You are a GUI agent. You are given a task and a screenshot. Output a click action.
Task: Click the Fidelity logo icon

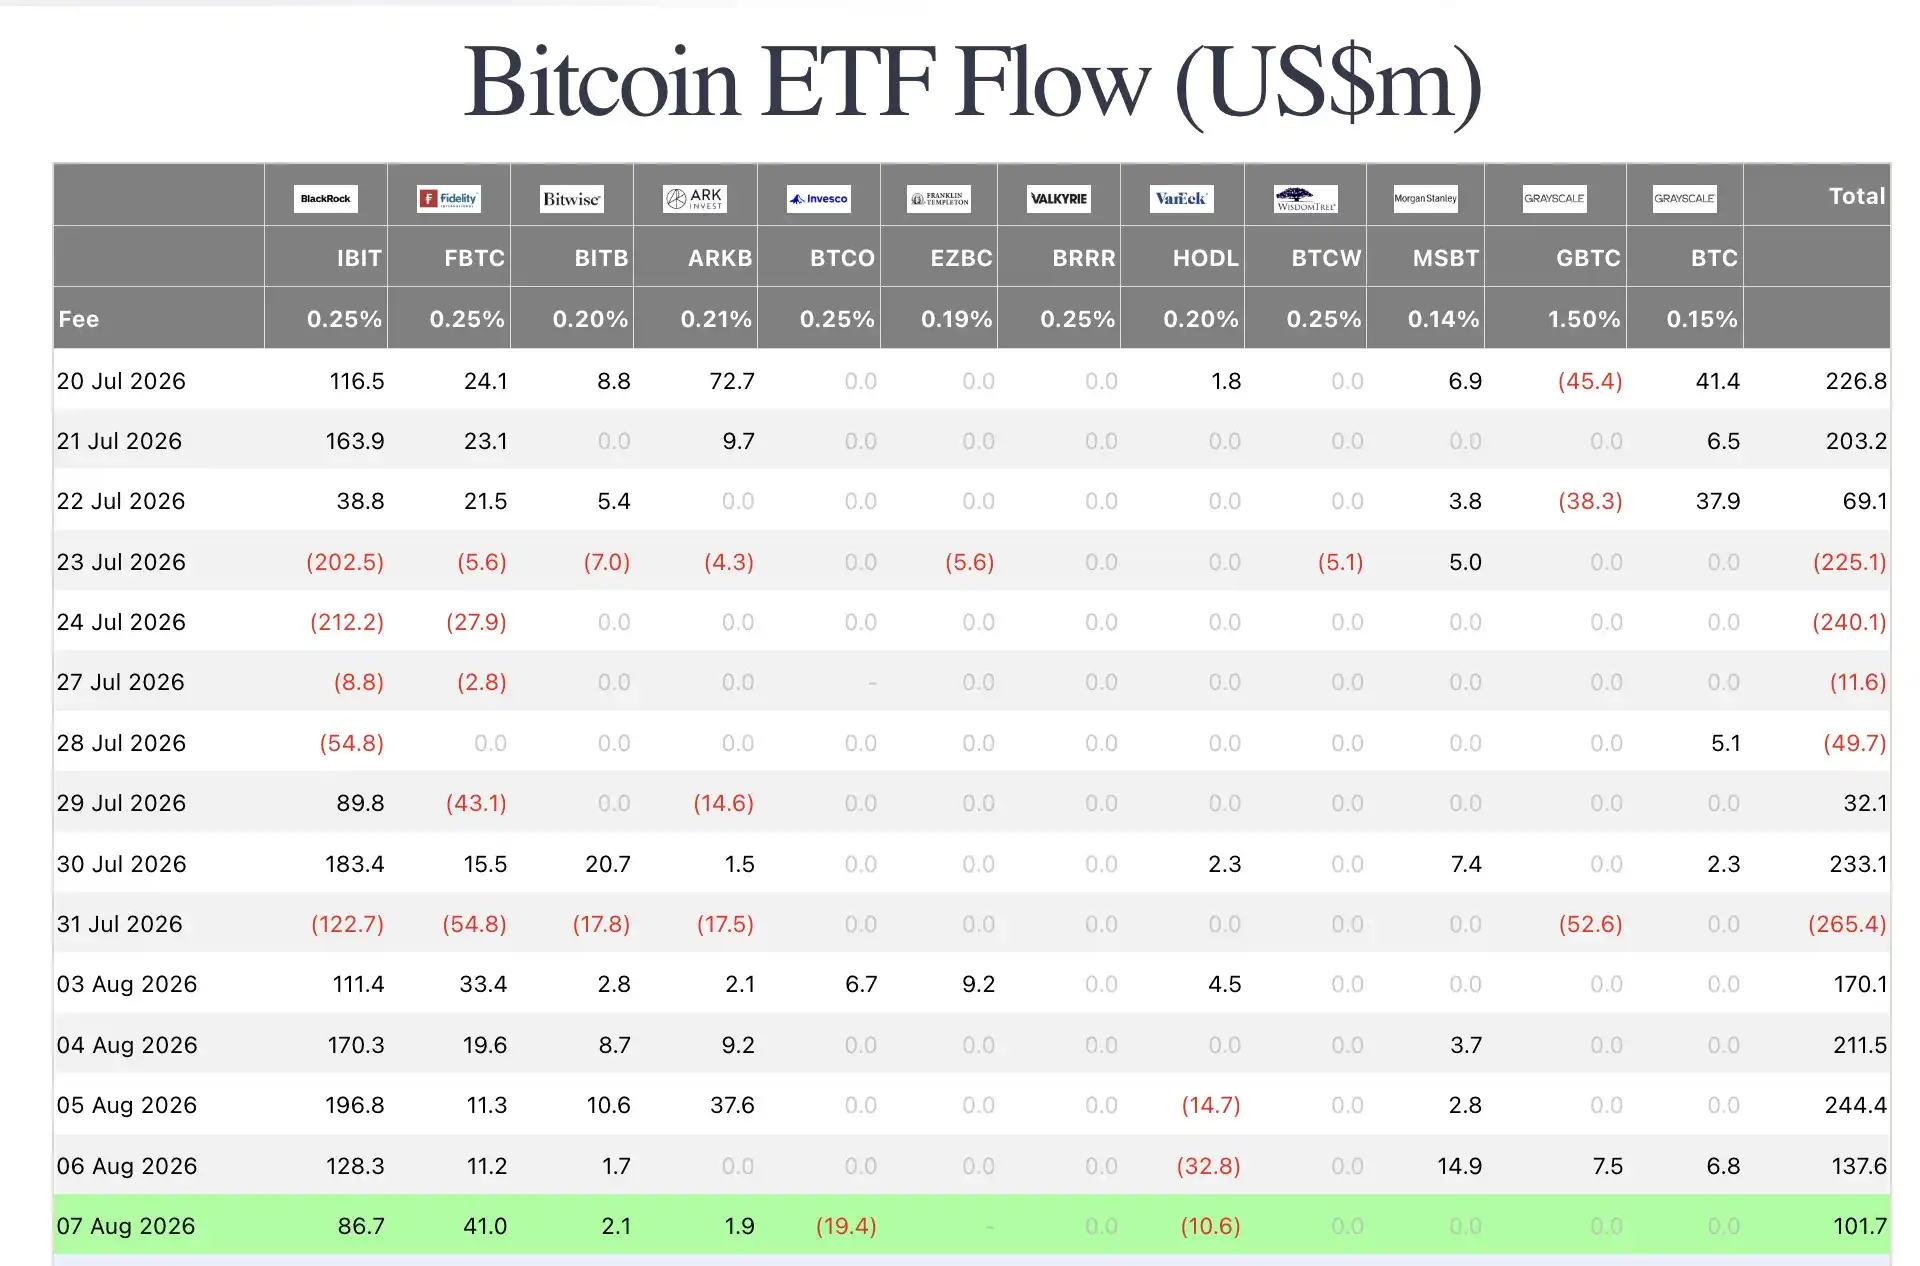449,198
